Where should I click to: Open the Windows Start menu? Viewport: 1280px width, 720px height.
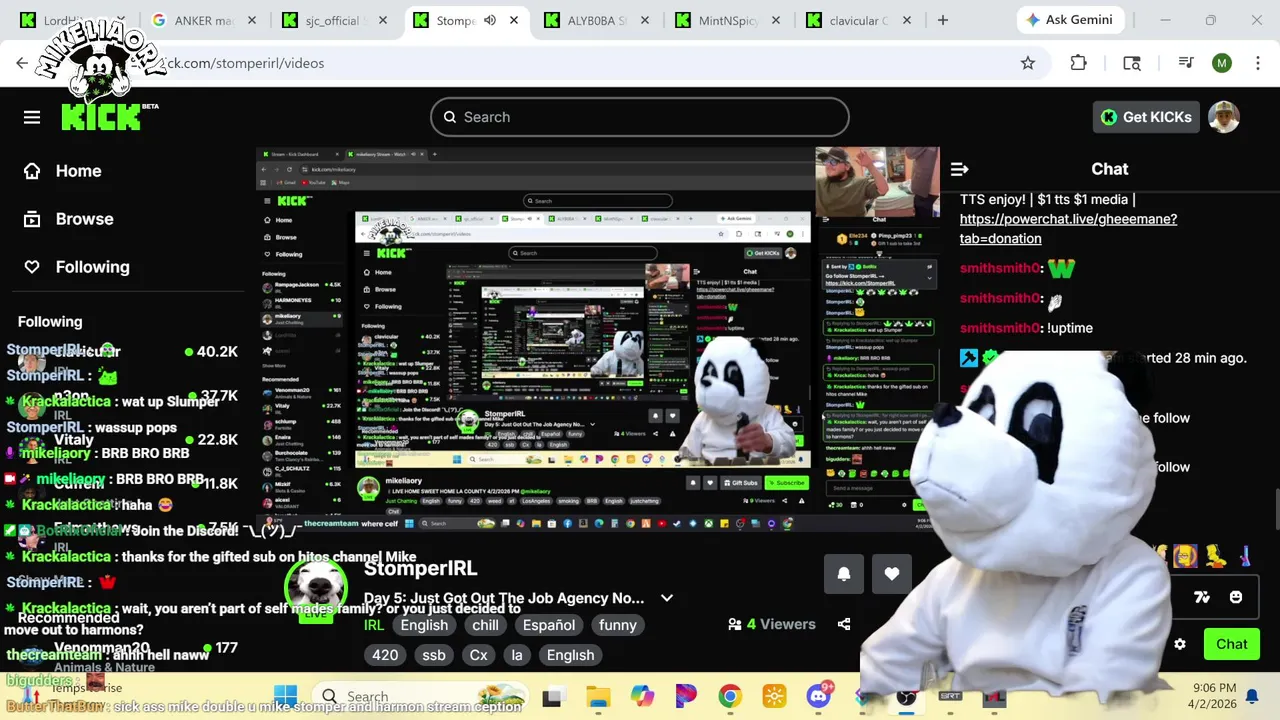click(x=285, y=696)
